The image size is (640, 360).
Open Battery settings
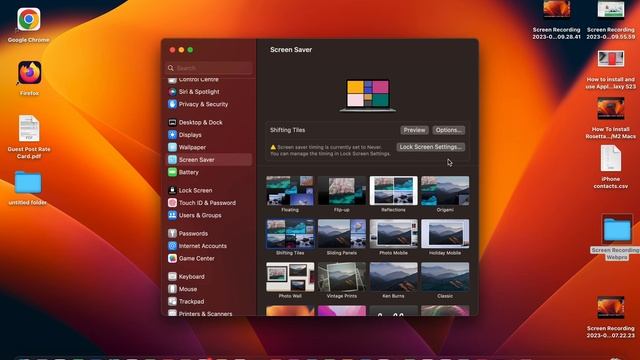(209, 172)
